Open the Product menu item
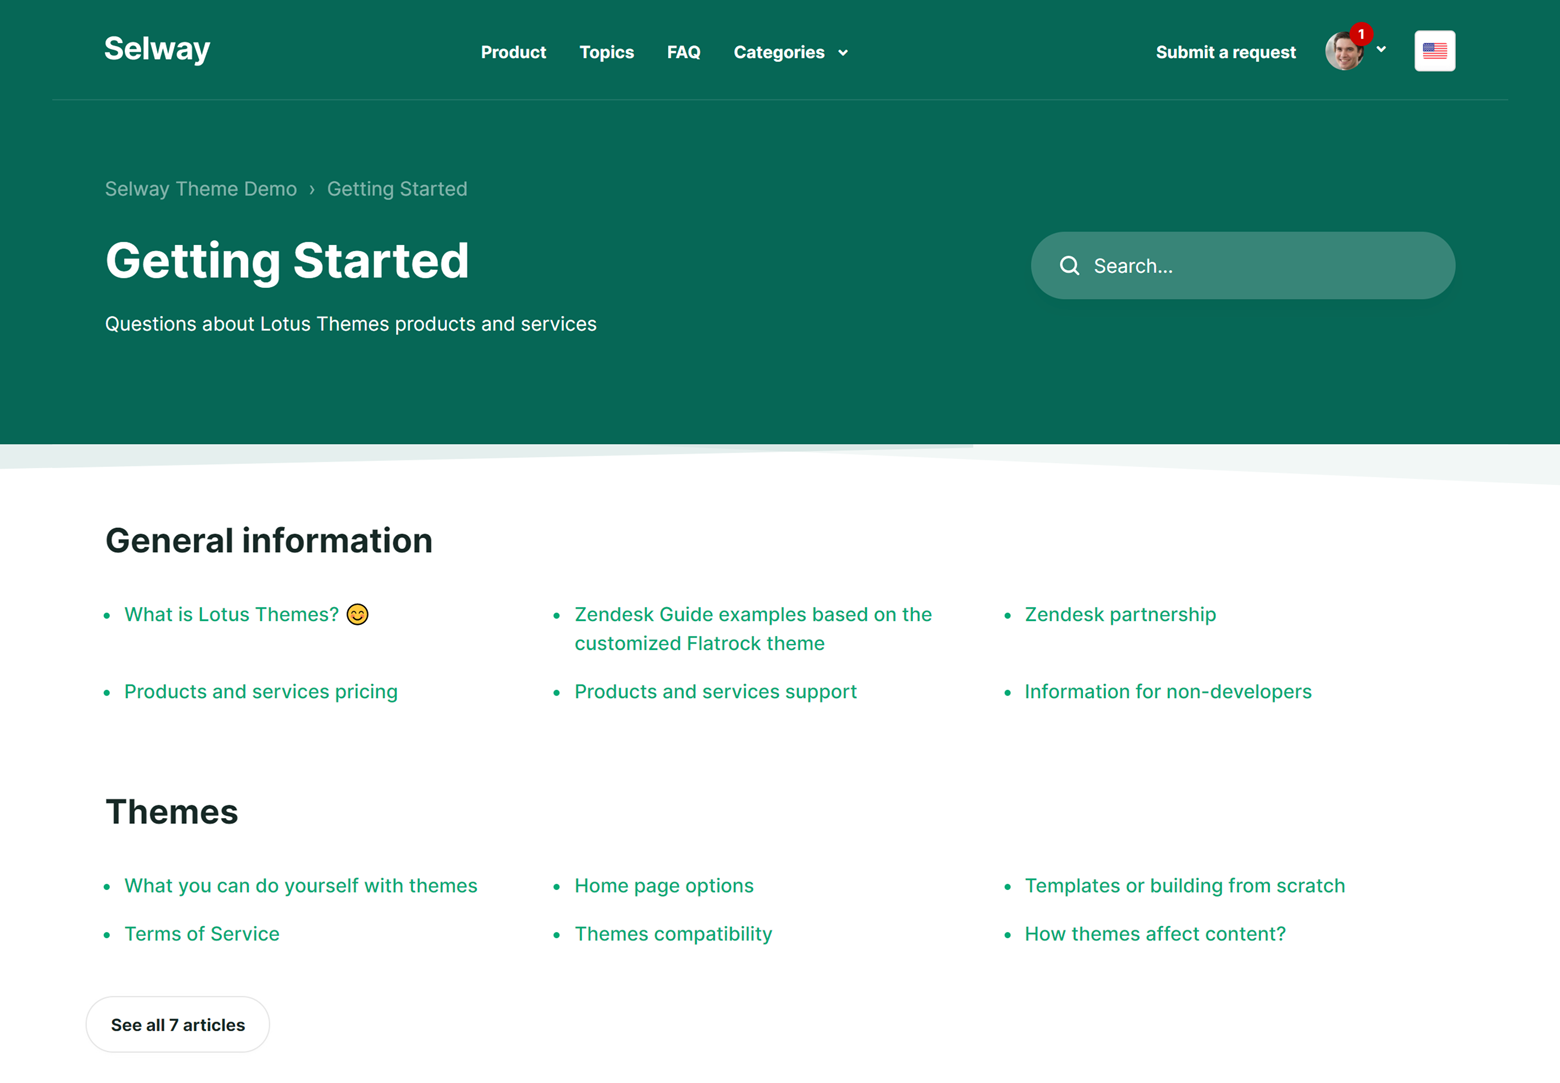Screen dimensions: 1560x1083 [x=513, y=52]
